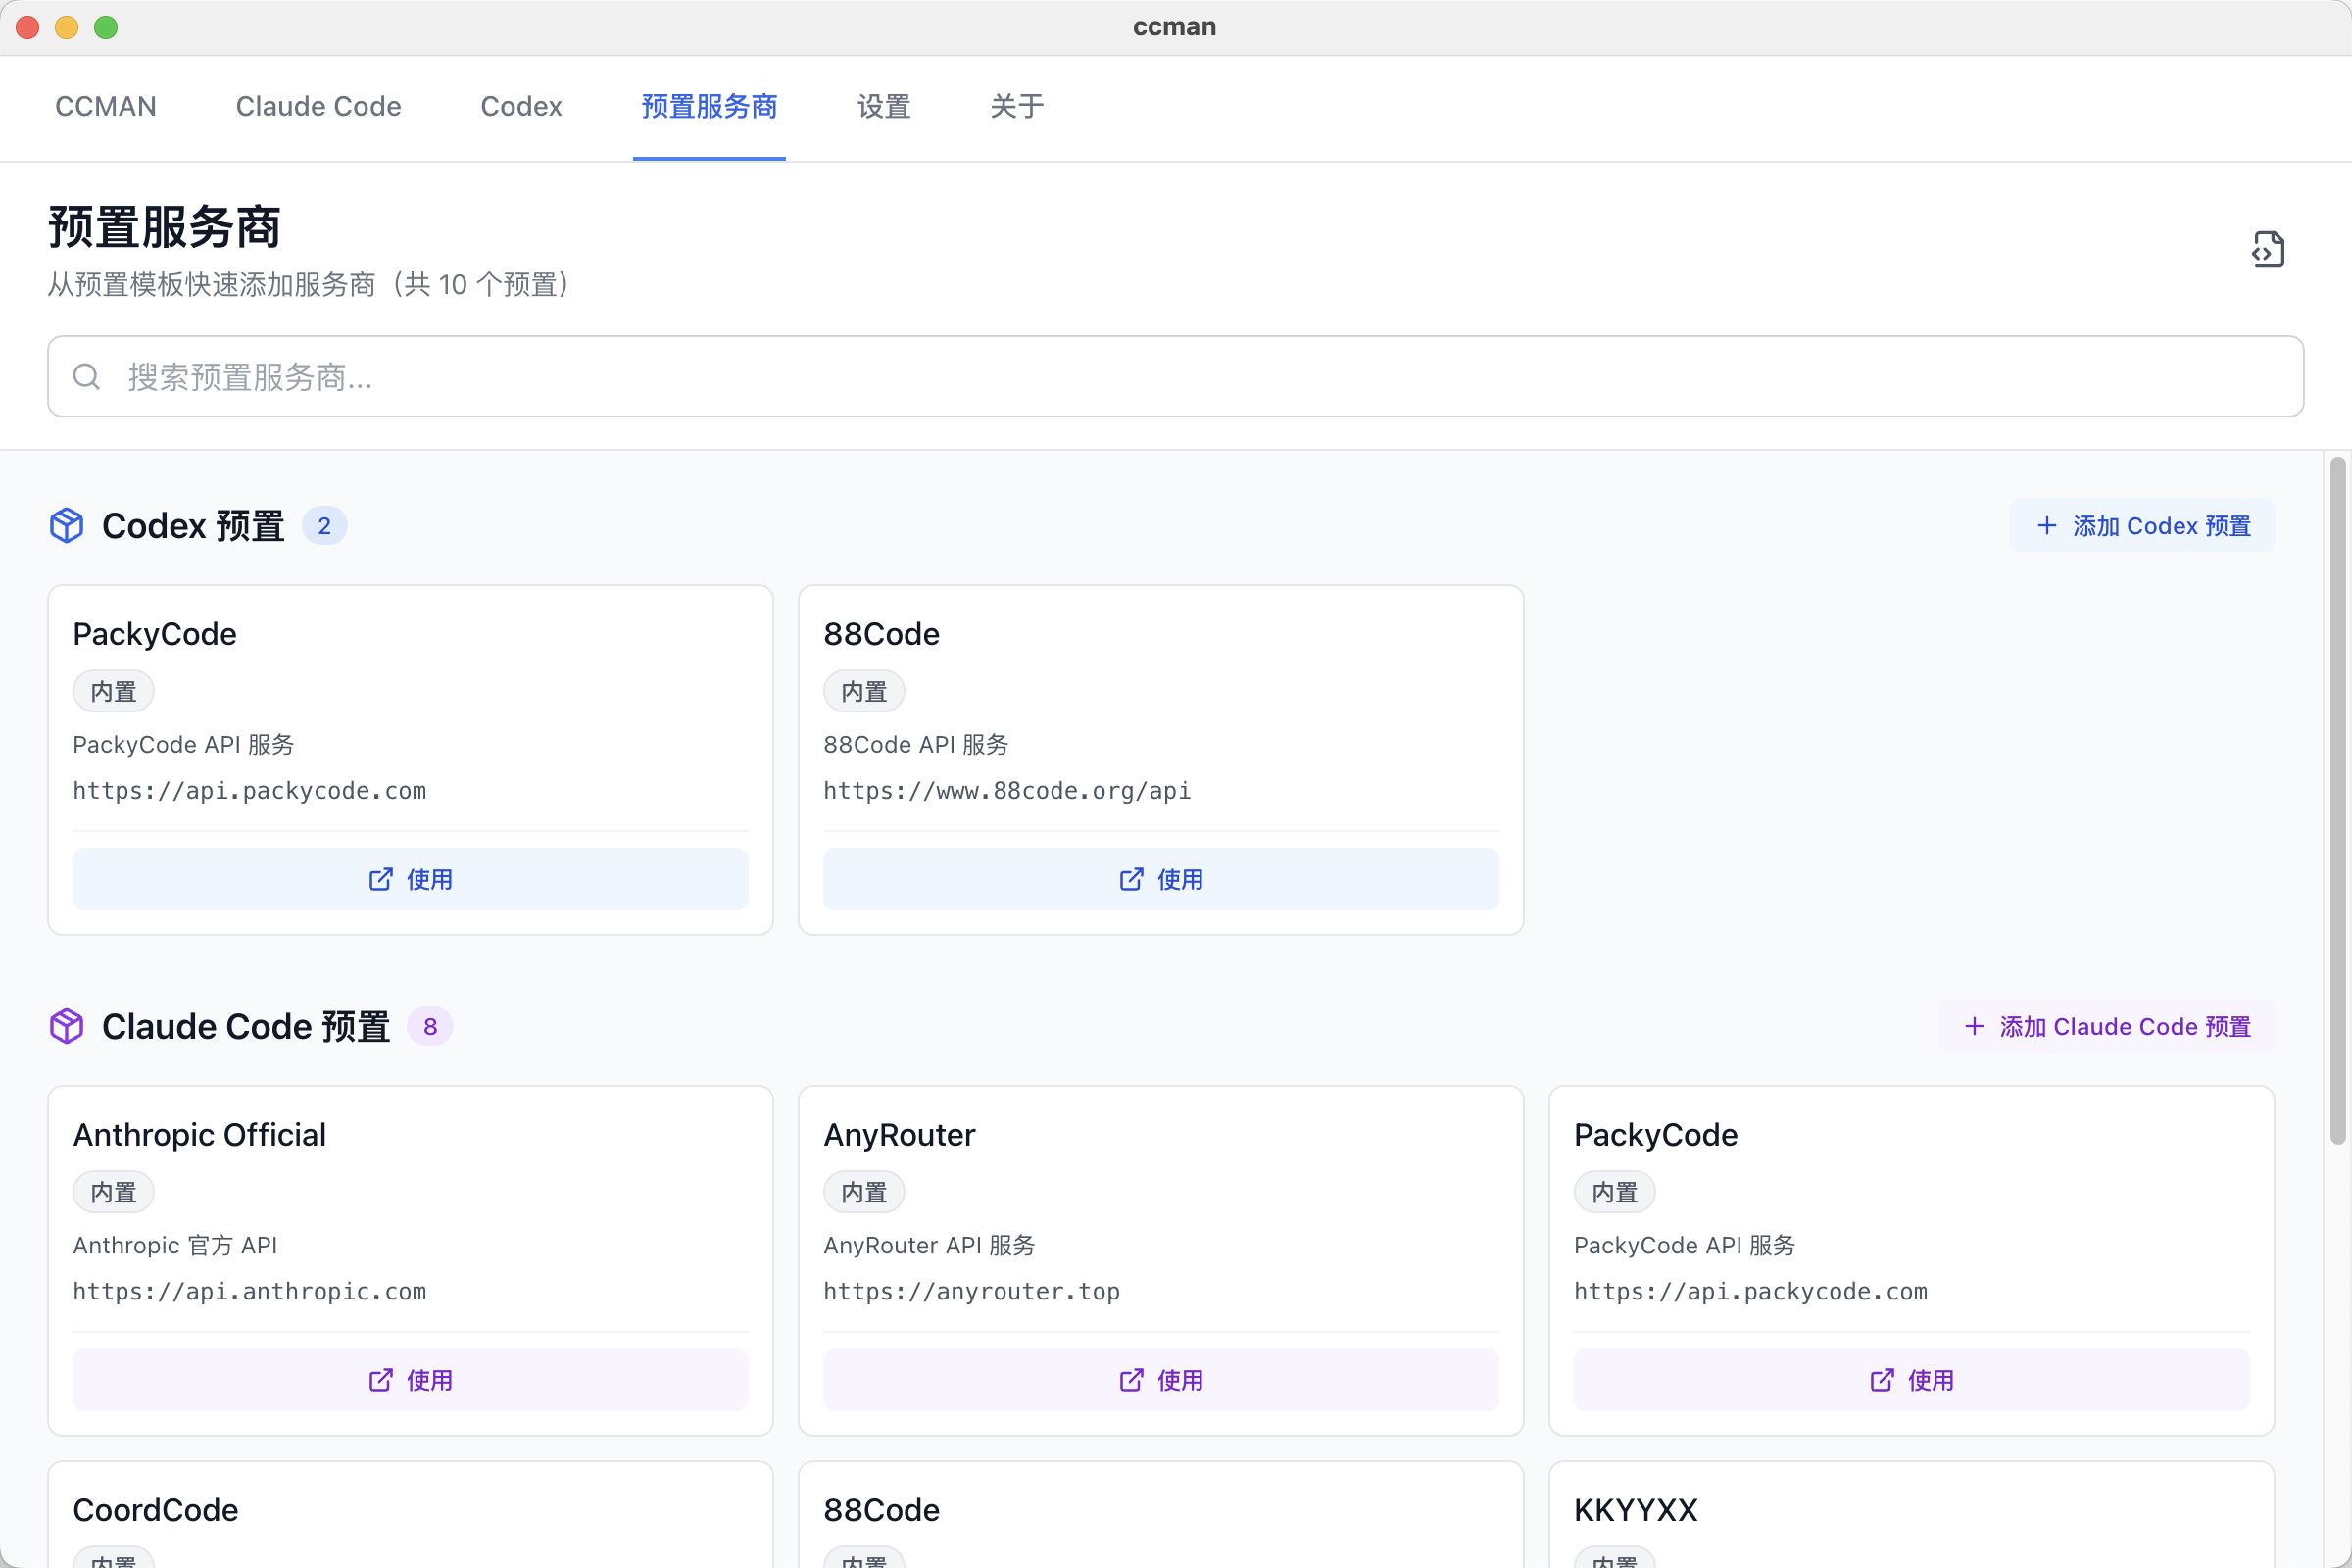Click the vertical scrollbar thumb

point(2337,800)
